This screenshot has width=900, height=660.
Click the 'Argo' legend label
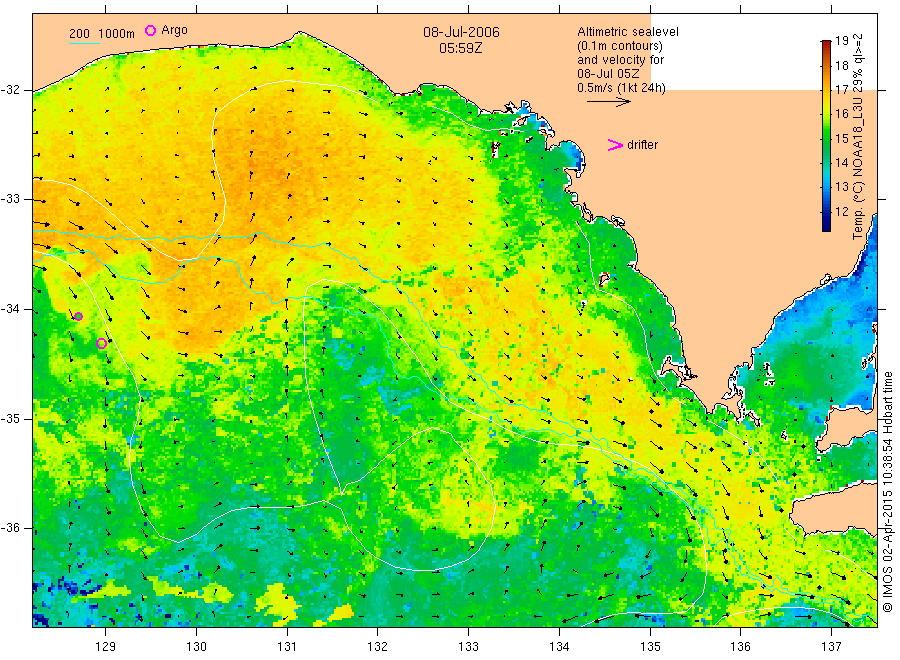point(174,30)
